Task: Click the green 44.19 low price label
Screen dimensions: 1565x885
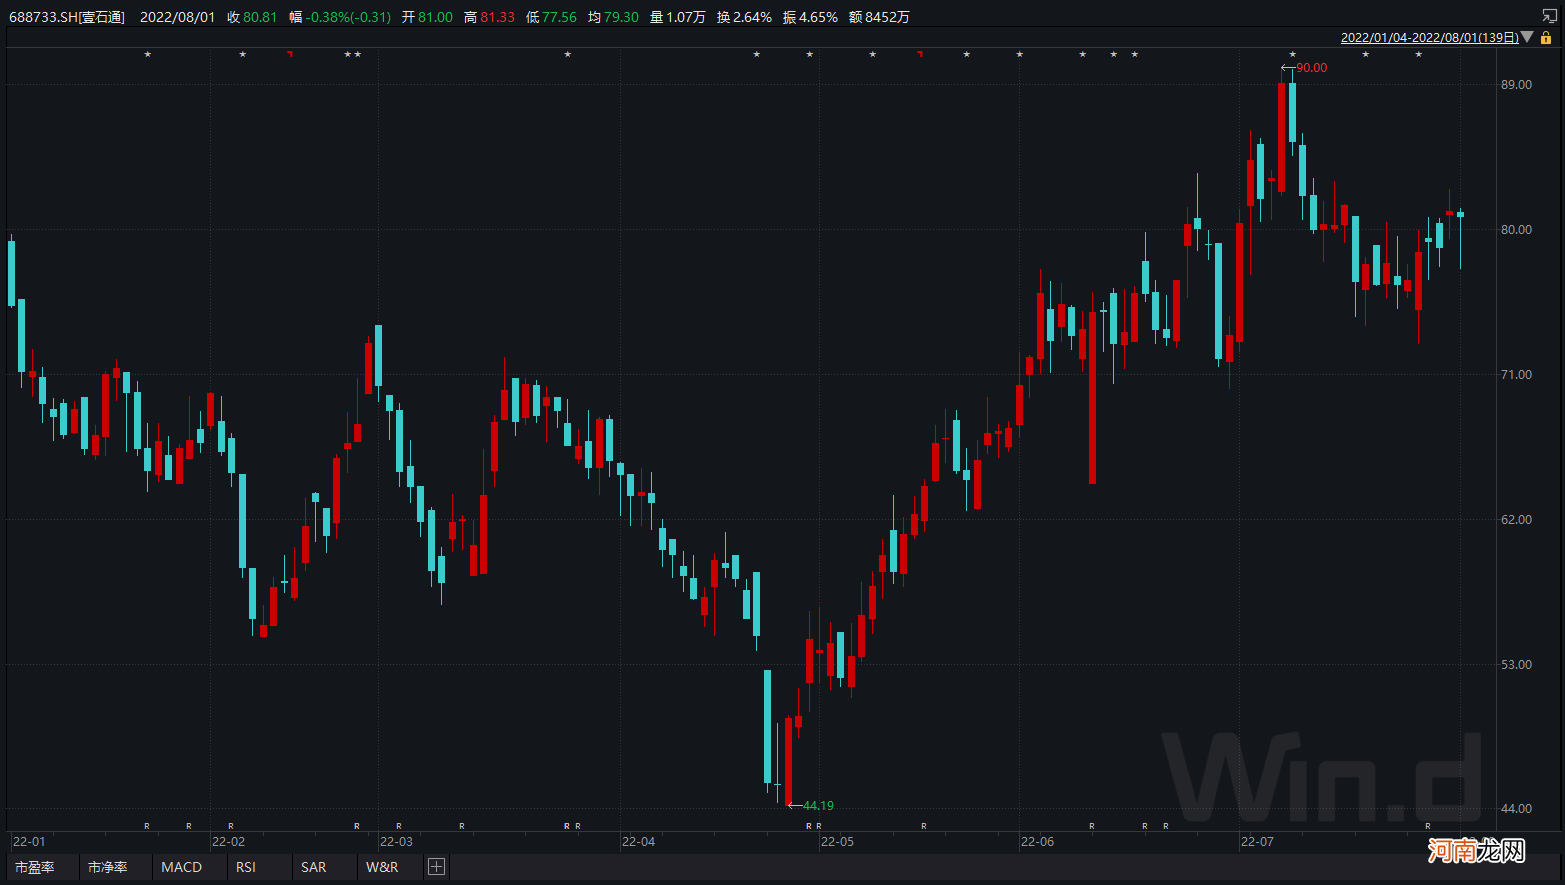Action: [818, 805]
